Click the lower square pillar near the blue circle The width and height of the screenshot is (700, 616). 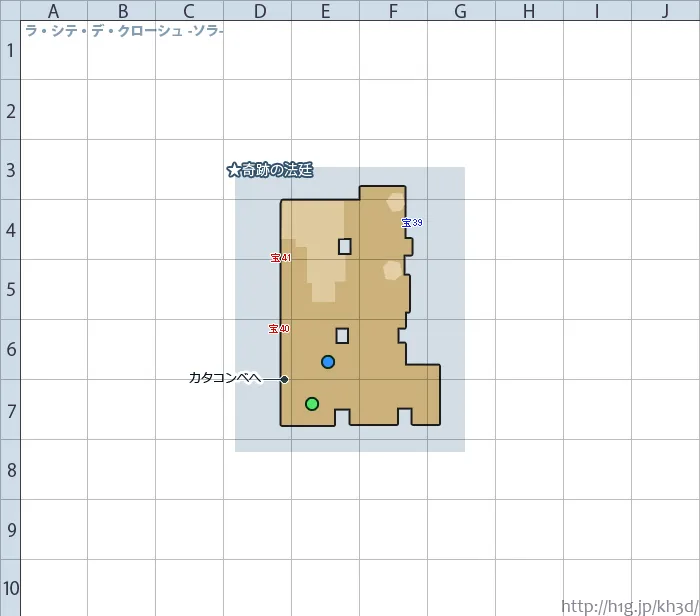(x=342, y=336)
